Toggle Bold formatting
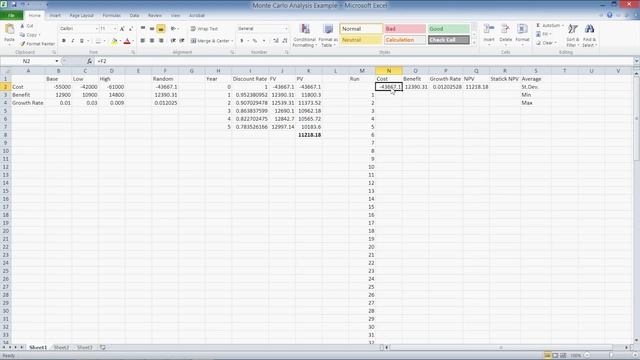Screen dimensions: 640x360 [64, 41]
